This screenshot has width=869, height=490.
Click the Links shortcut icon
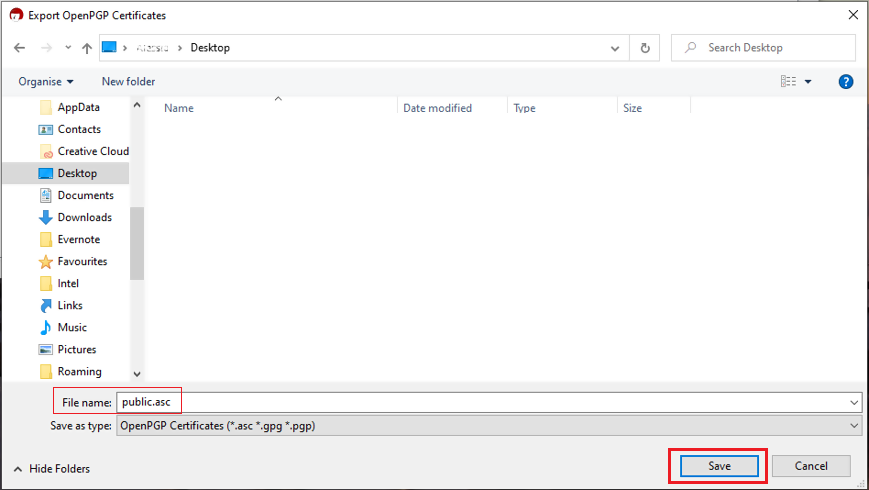pyautogui.click(x=45, y=305)
